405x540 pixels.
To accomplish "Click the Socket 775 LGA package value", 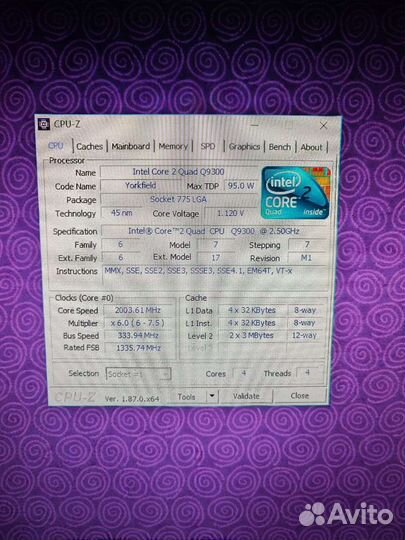I will (x=178, y=199).
